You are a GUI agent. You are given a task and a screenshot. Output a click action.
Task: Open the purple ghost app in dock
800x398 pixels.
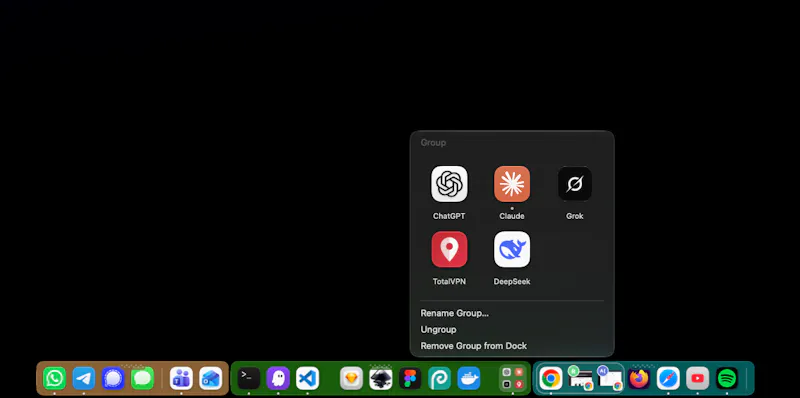tap(278, 379)
